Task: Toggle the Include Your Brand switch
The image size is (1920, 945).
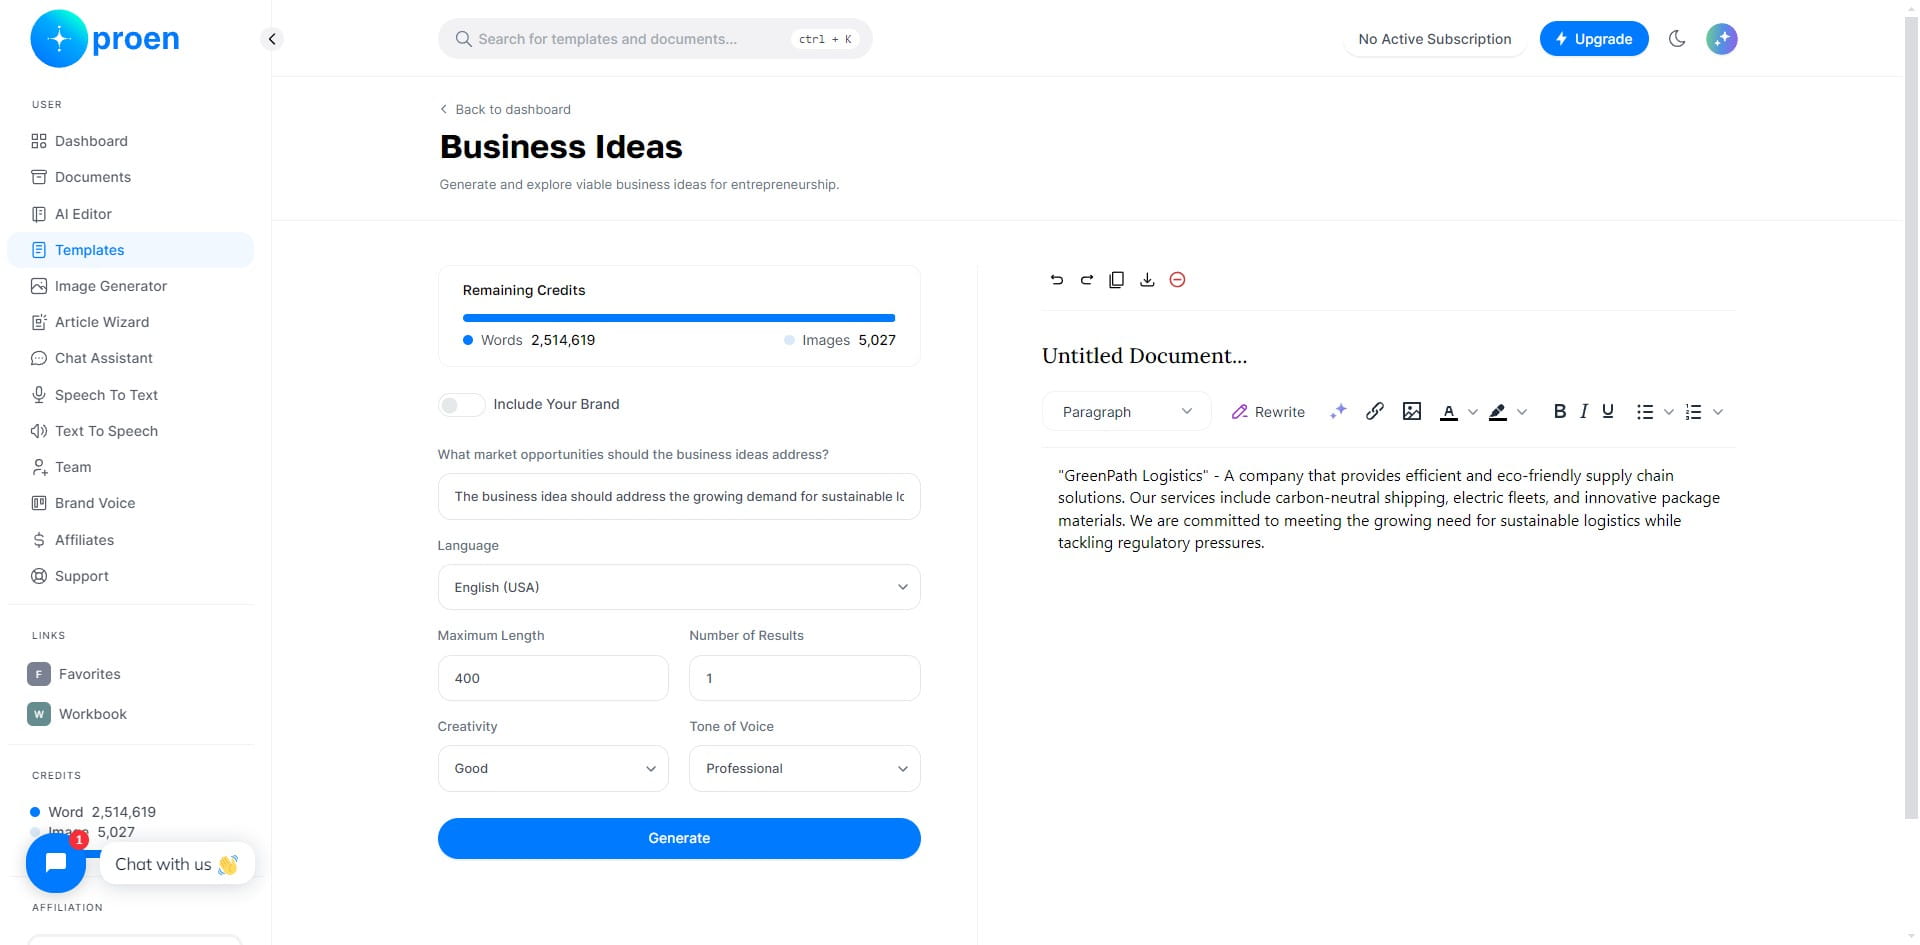Action: (x=461, y=404)
